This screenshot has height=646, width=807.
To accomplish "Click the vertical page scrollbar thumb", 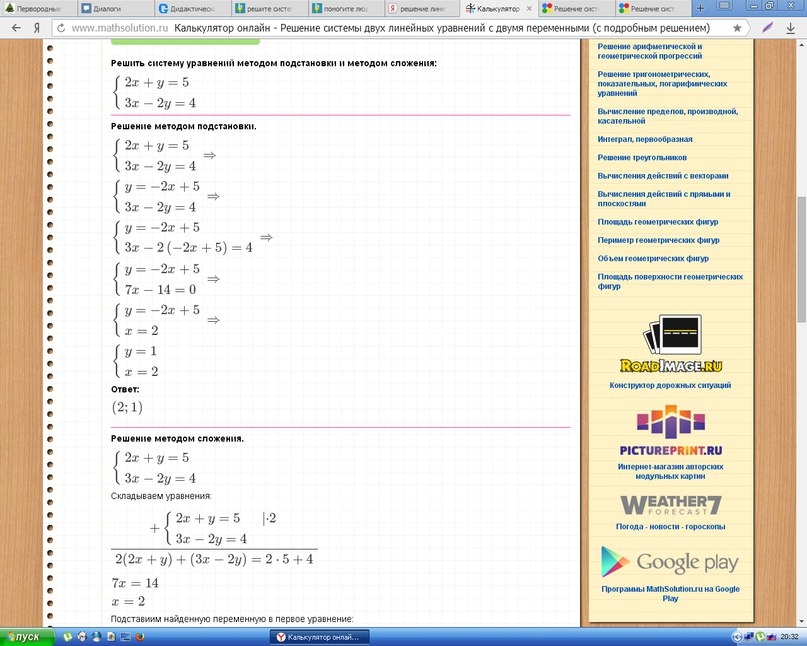I will tap(801, 259).
